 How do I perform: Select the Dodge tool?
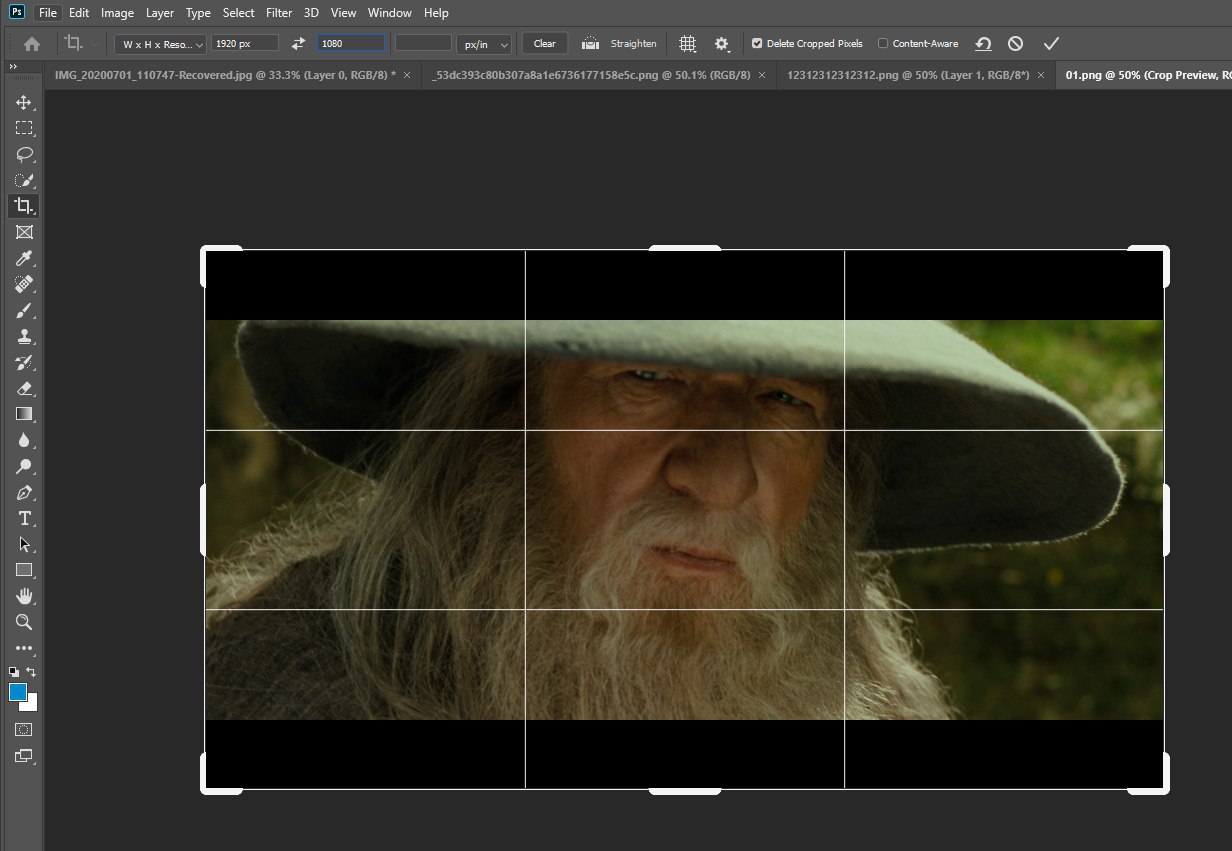point(24,466)
